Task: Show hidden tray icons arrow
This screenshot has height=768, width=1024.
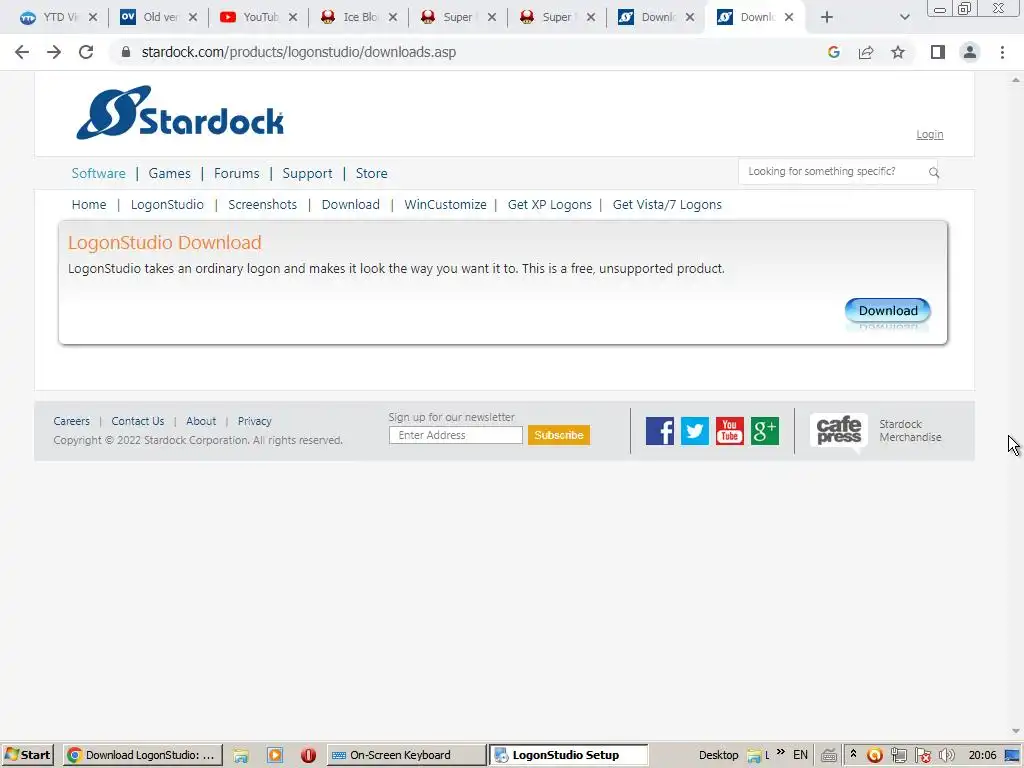Action: (x=853, y=754)
